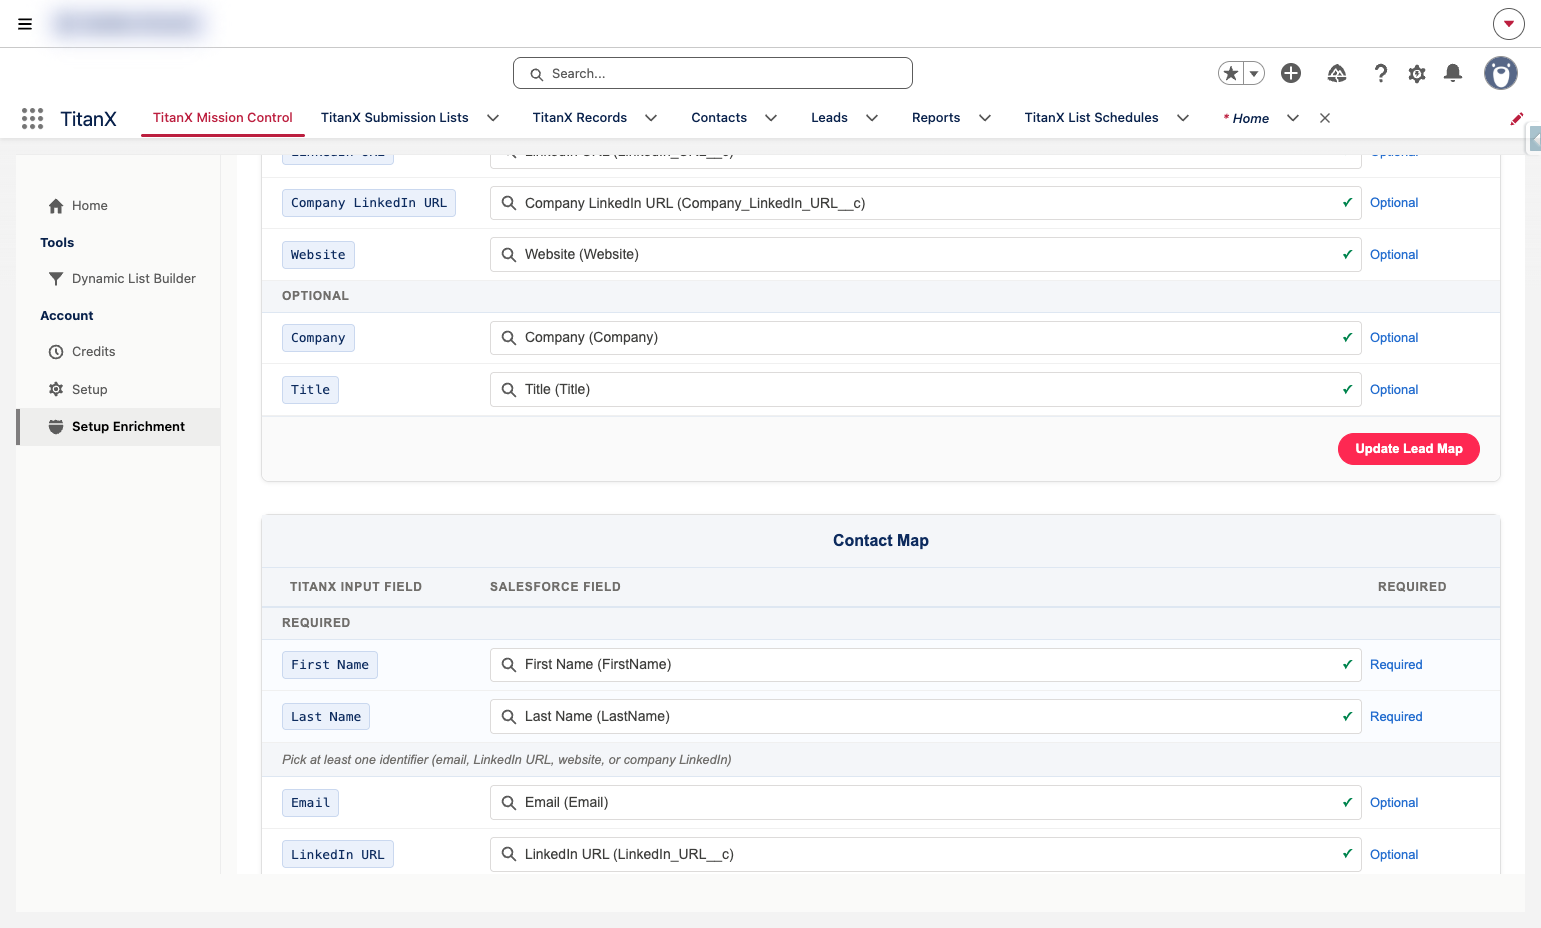This screenshot has width=1541, height=928.
Task: Click search icon in Website field
Action: (509, 254)
